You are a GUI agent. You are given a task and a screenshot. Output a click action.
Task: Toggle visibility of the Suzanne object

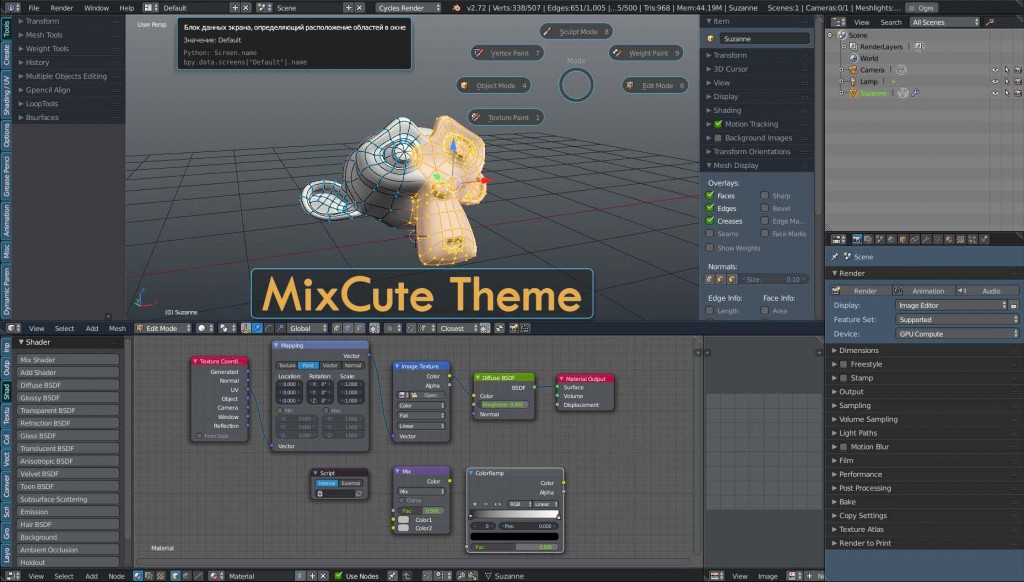tap(995, 92)
